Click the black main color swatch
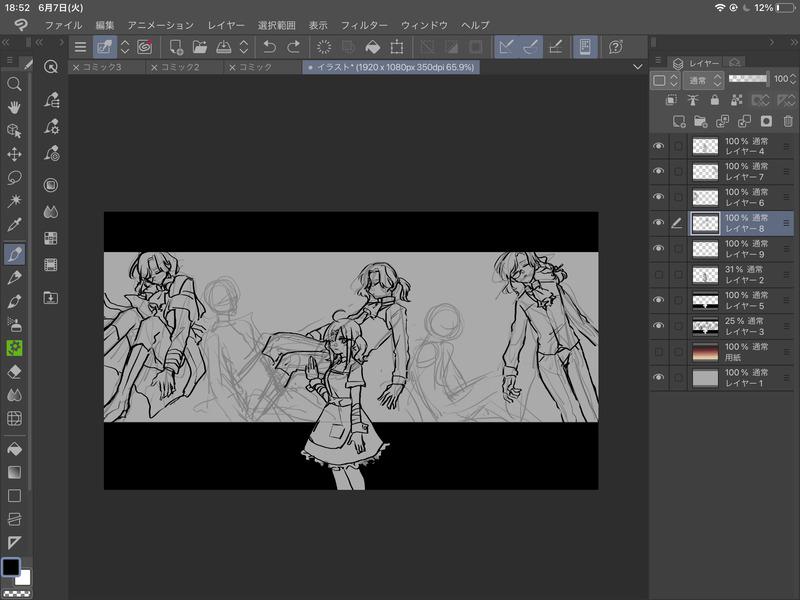 [x=10, y=567]
